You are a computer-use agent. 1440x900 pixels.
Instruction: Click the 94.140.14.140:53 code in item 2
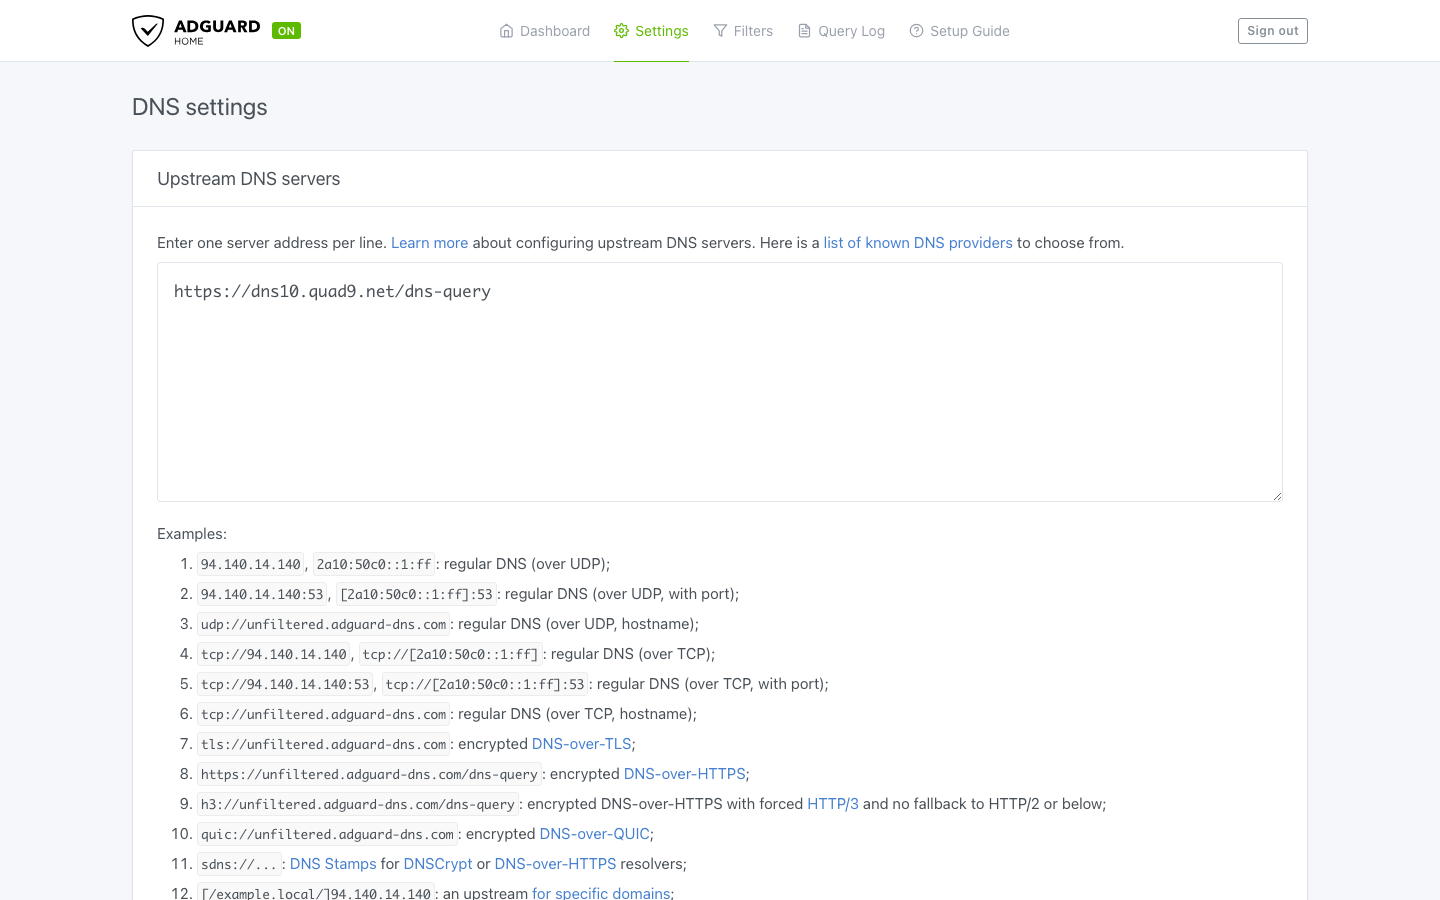(x=262, y=594)
